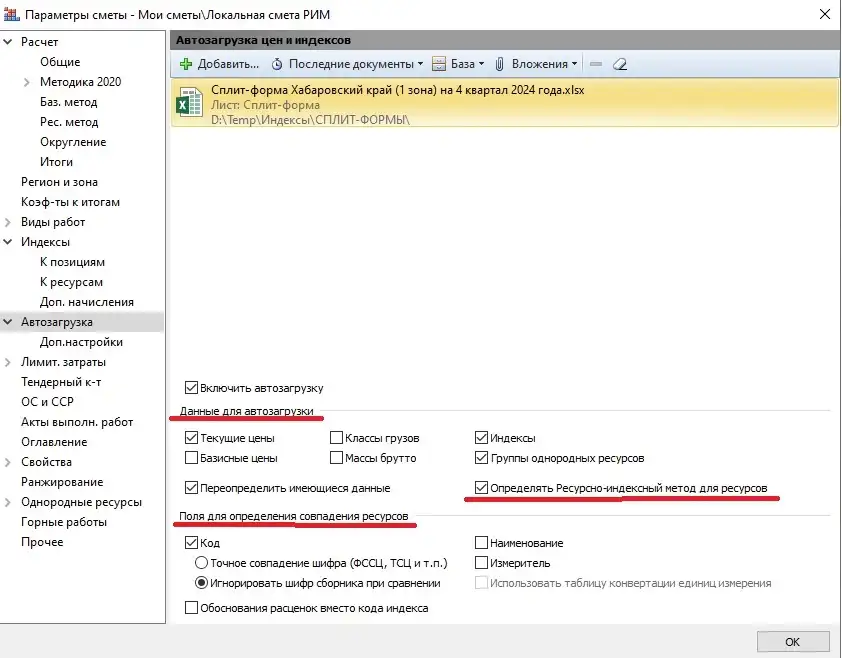Viewport: 842px width, 658px height.
Task: Click 'Добавить...' text button
Action: click(x=228, y=64)
